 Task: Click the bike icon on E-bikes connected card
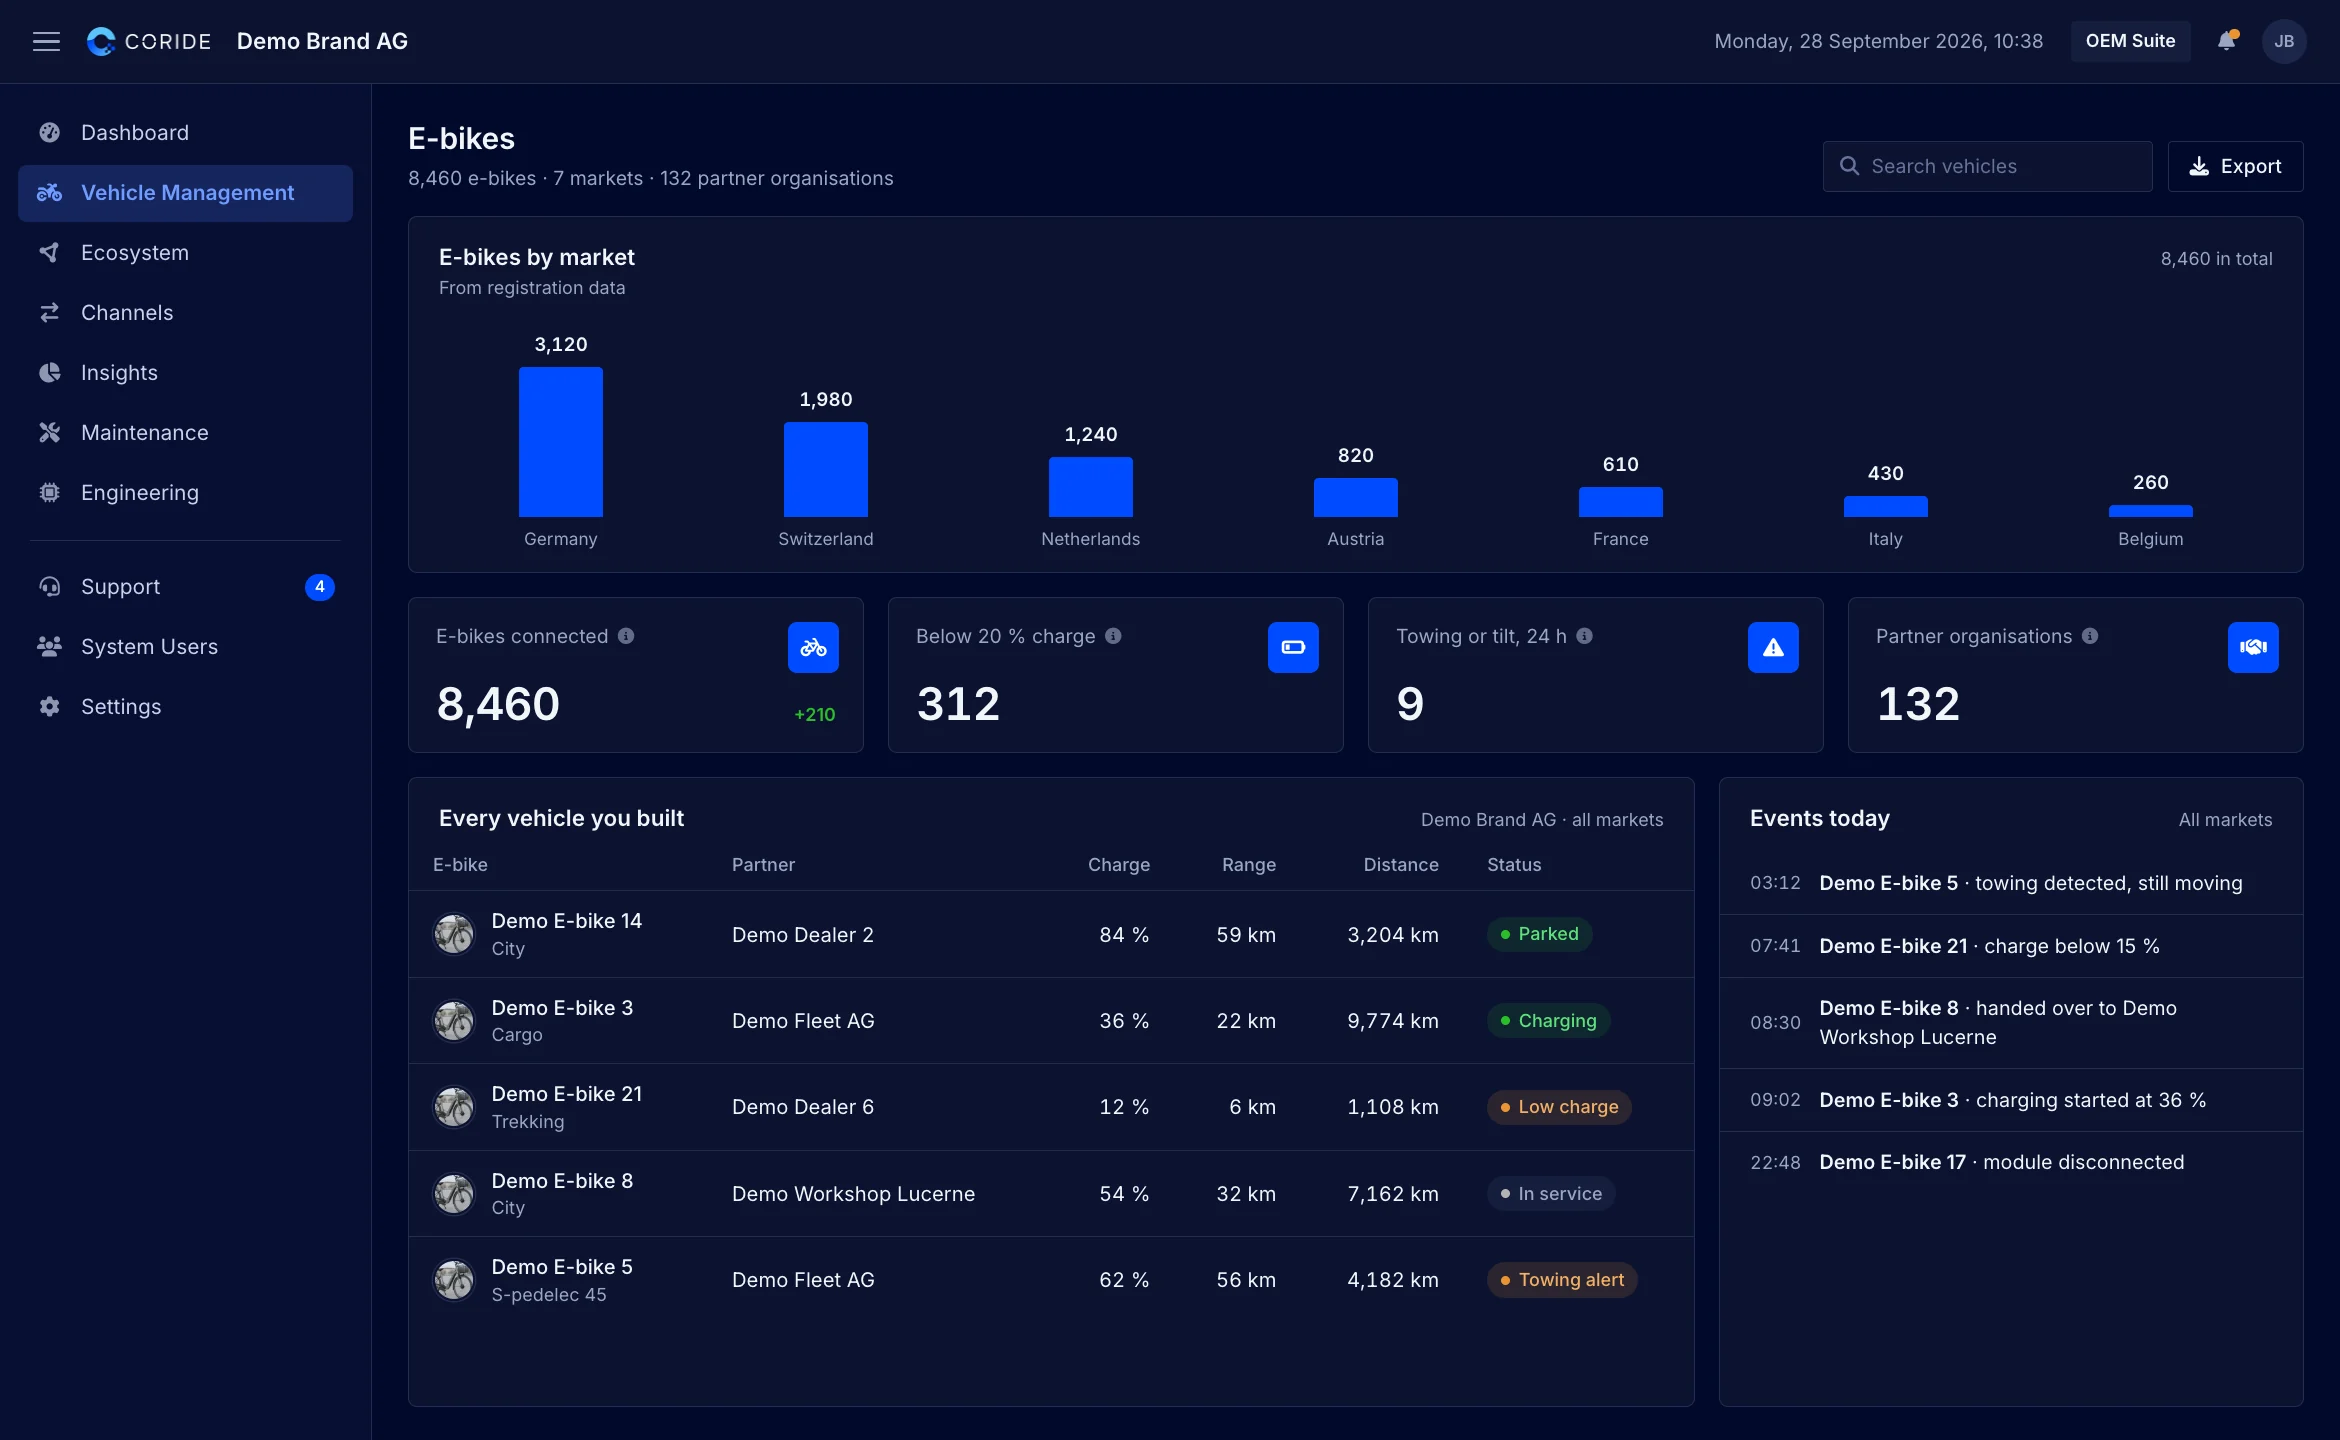tap(813, 648)
